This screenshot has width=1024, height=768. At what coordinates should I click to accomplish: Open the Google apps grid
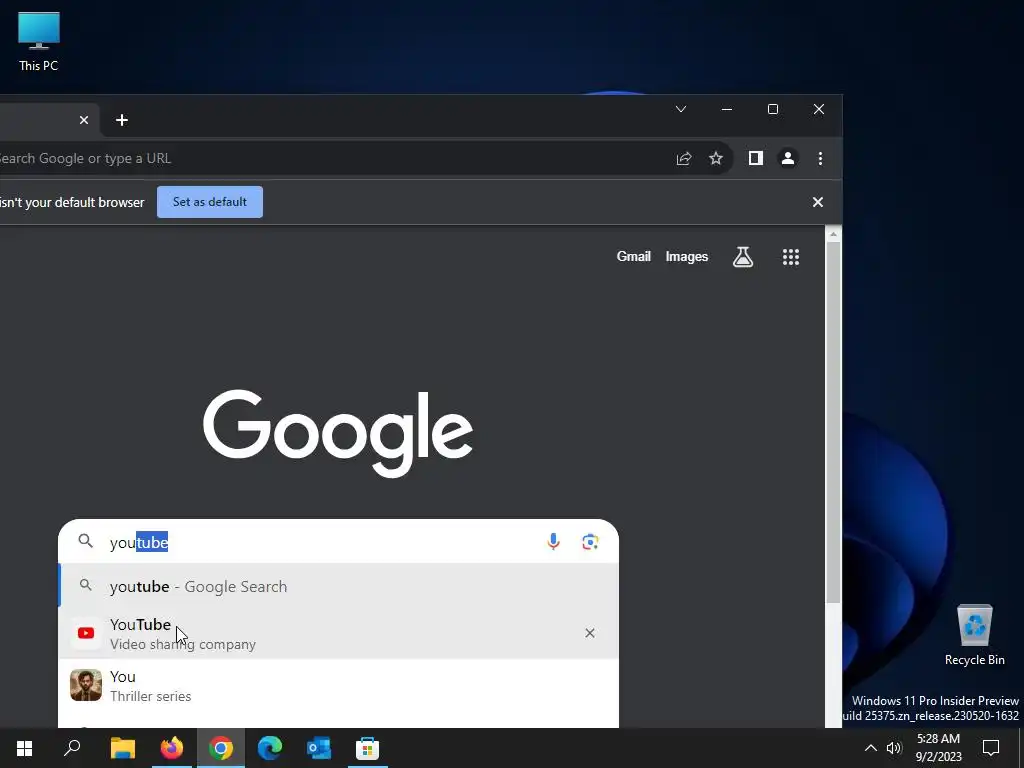pyautogui.click(x=791, y=257)
